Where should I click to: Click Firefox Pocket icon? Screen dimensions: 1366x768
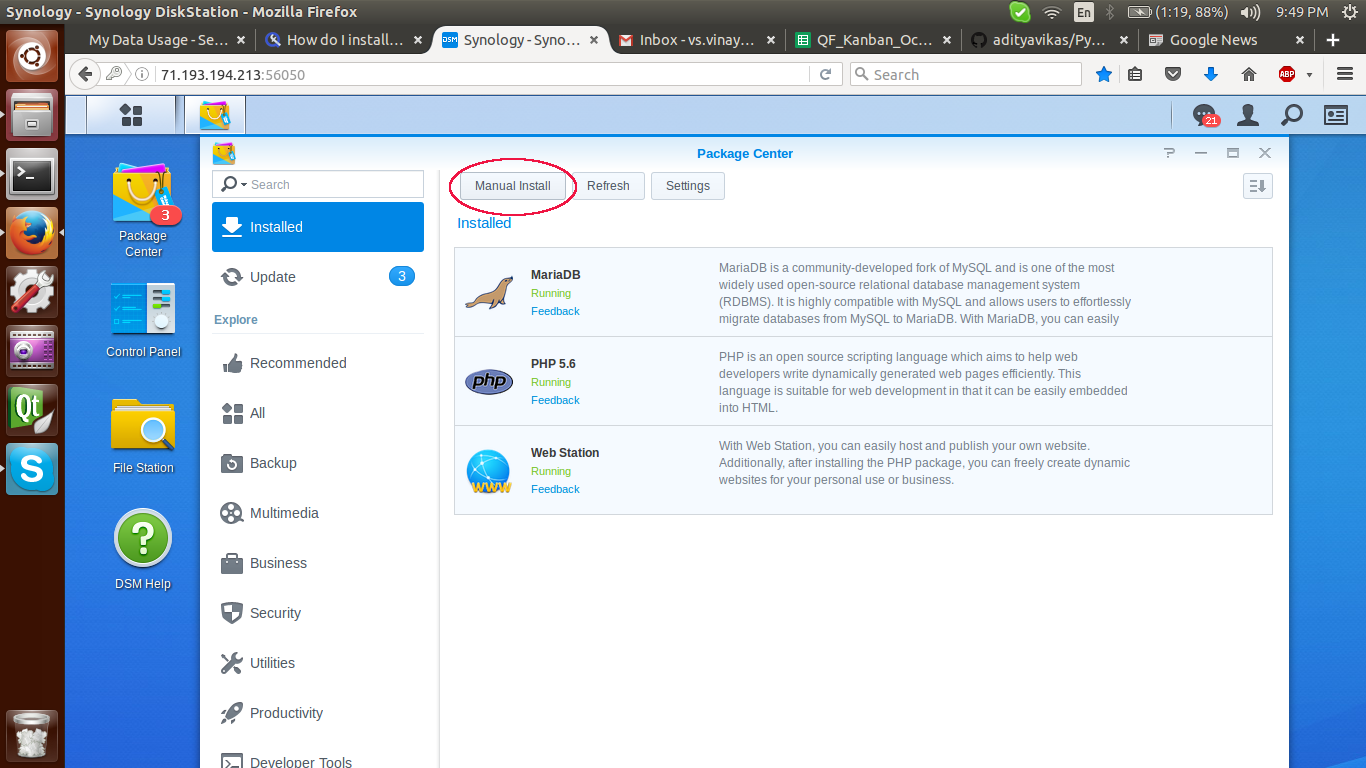1173,74
